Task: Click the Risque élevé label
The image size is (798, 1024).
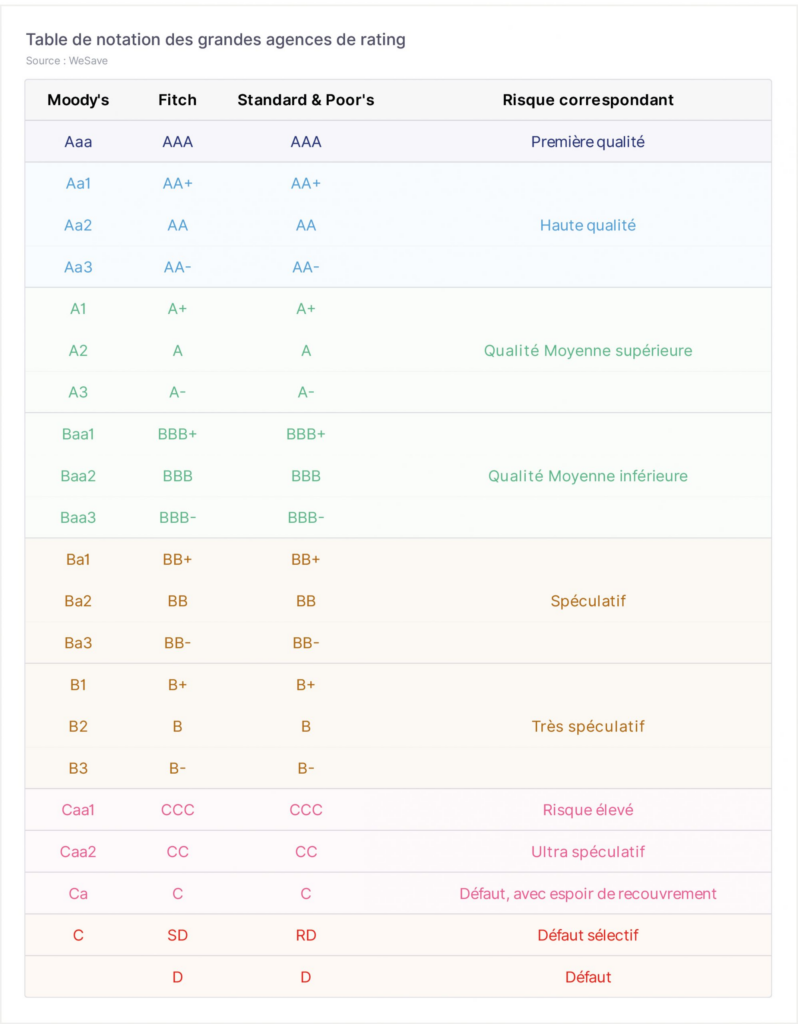Action: [588, 810]
